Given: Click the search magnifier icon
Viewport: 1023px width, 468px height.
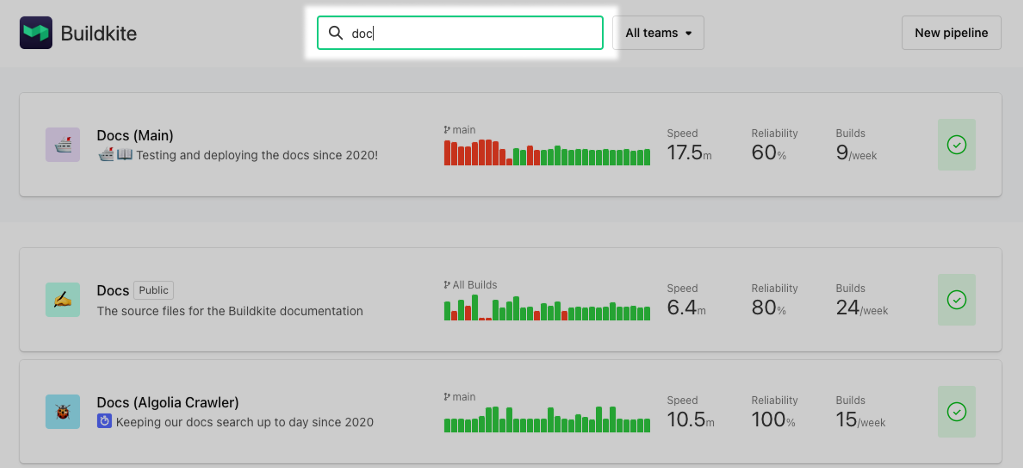Looking at the screenshot, I should 335,33.
